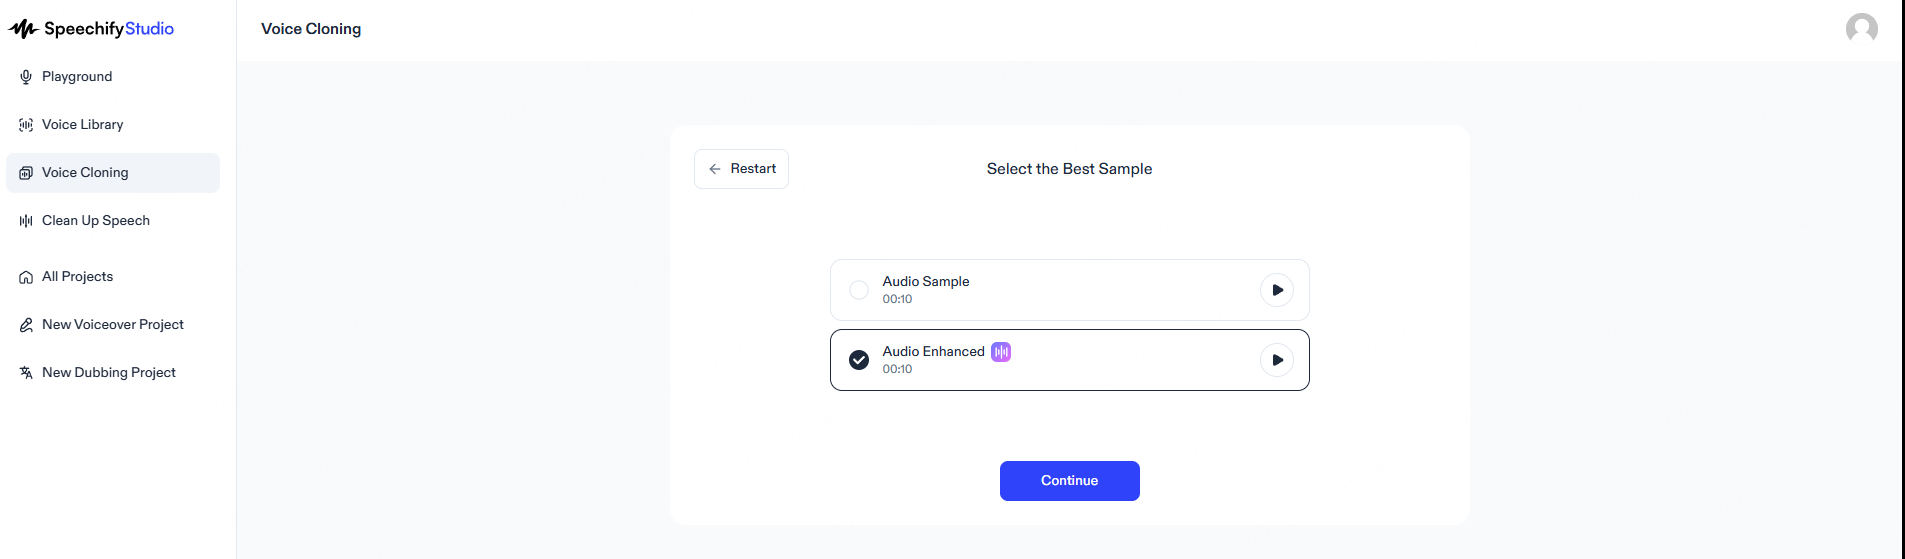Viewport: 1905px width, 559px height.
Task: Click the New Dubbing Project translate icon
Action: coord(26,373)
